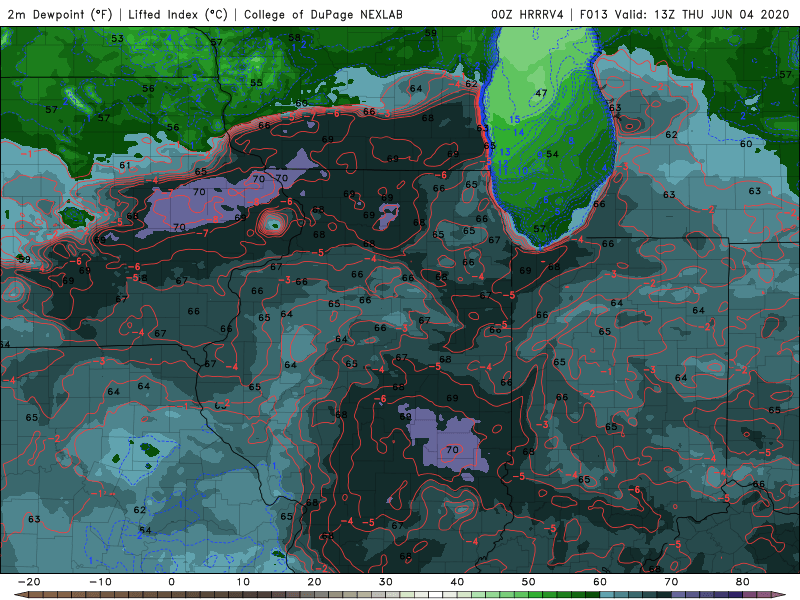Click the 47 dewpoint value over the lake
800x600 pixels.
(x=541, y=93)
